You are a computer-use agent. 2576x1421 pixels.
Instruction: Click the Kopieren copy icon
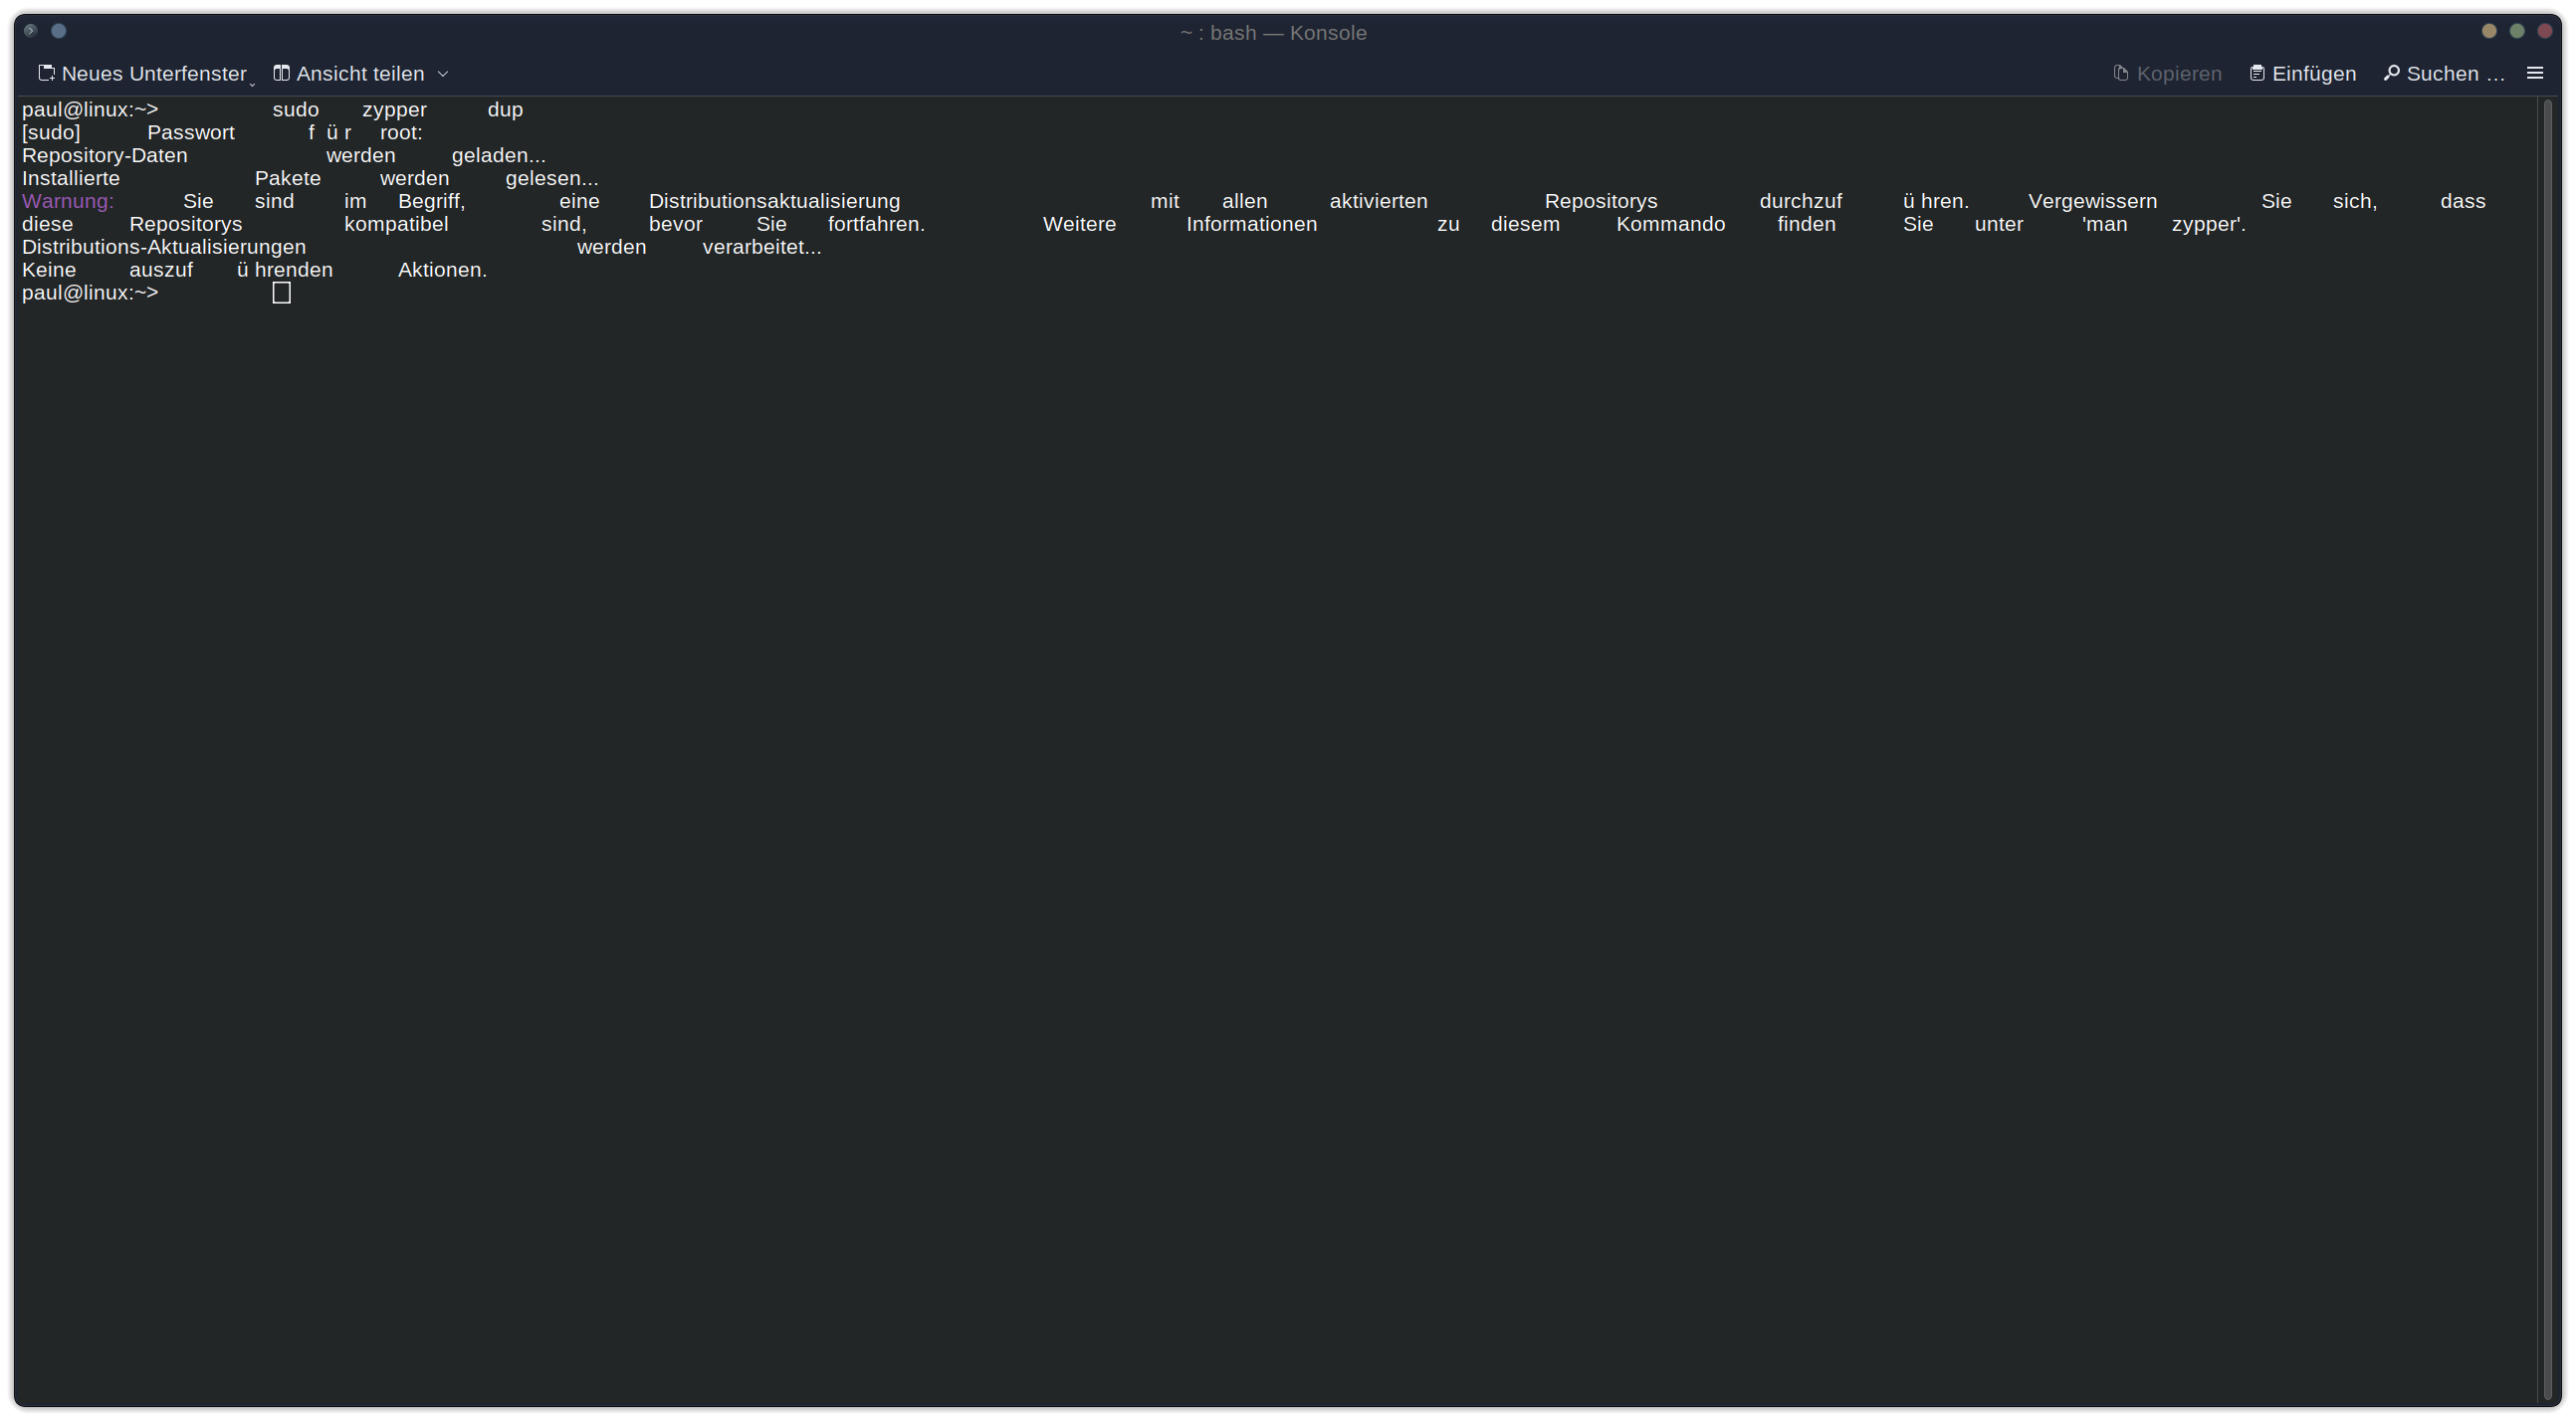(2121, 73)
